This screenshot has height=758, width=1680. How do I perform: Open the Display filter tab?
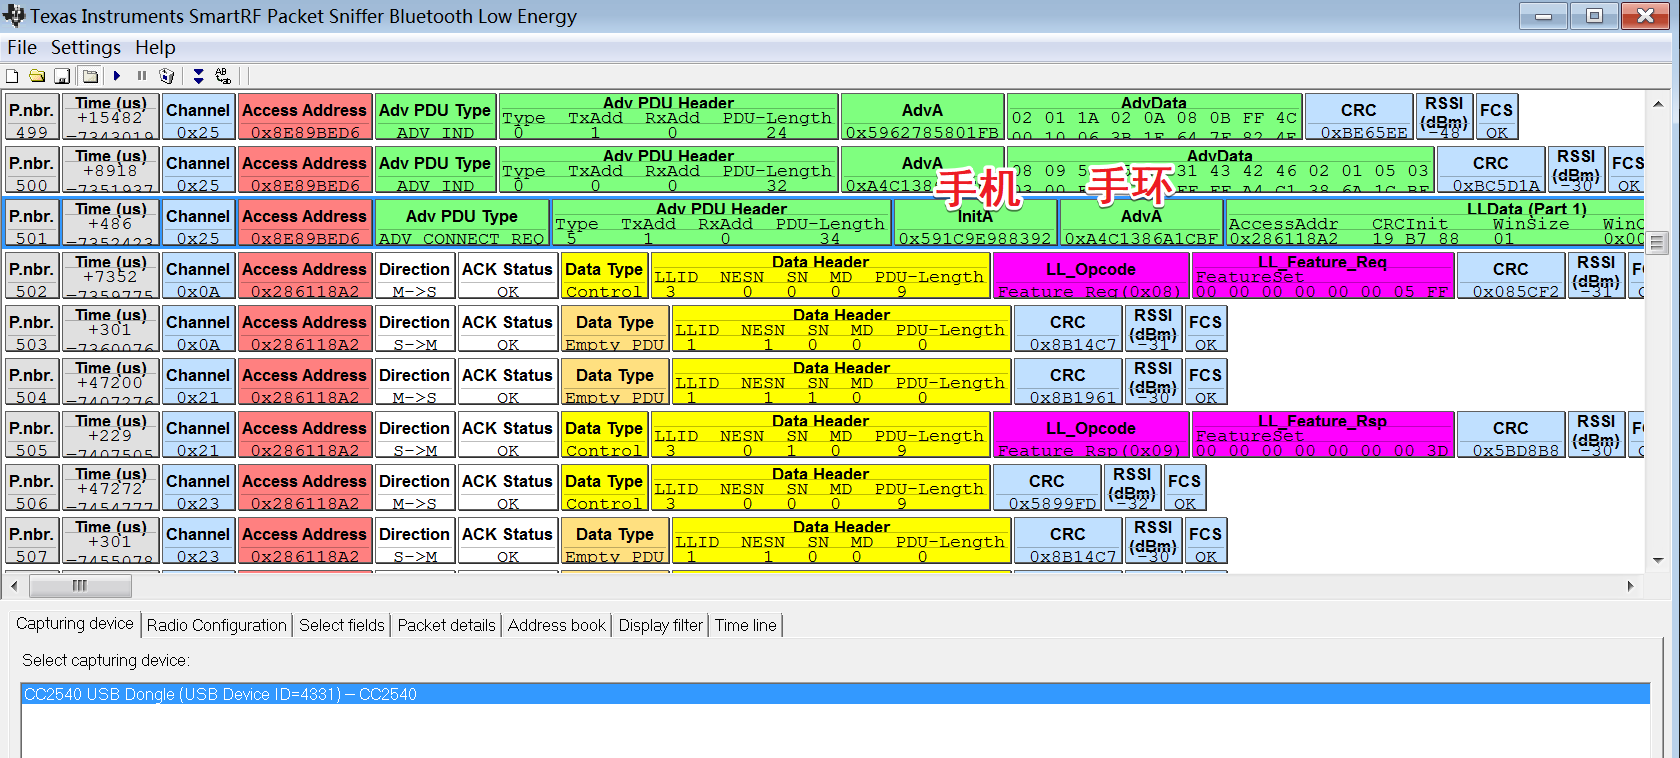(661, 625)
